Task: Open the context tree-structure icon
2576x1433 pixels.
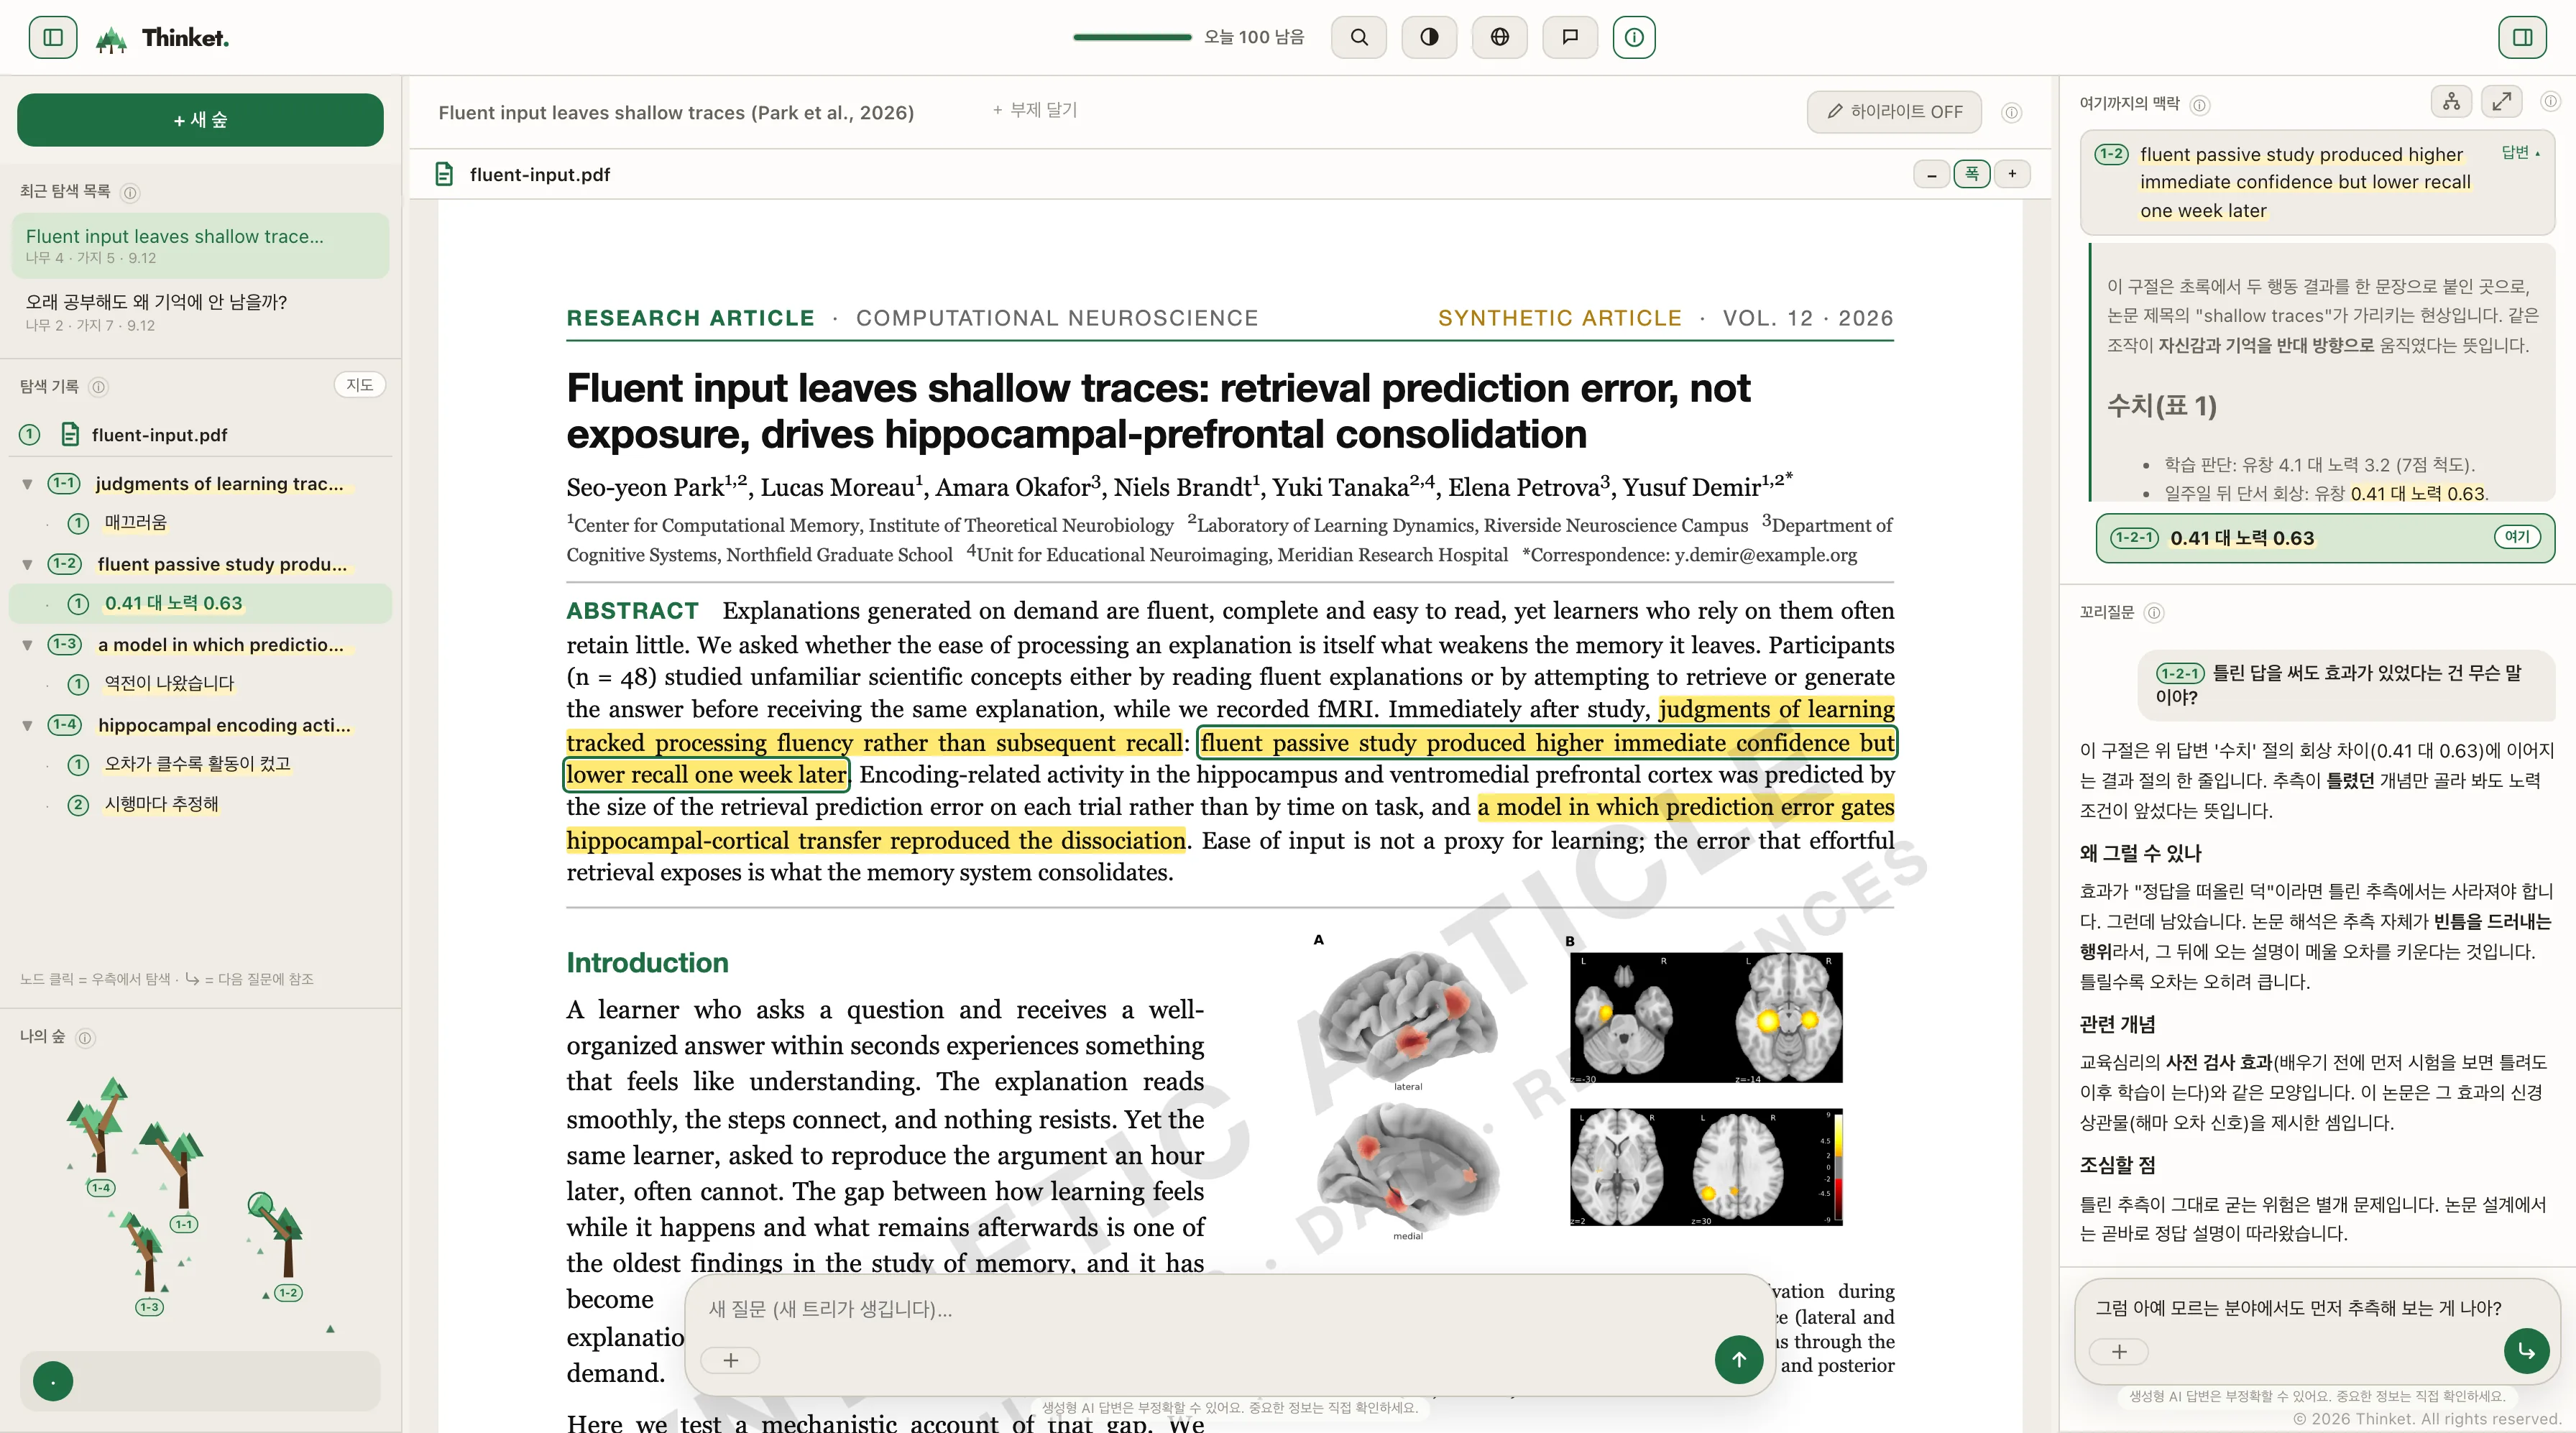Action: [x=2451, y=102]
